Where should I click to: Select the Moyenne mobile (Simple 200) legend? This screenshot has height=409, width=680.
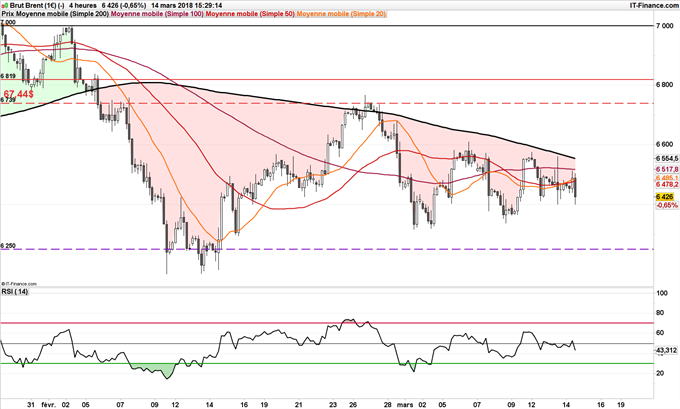click(x=63, y=14)
